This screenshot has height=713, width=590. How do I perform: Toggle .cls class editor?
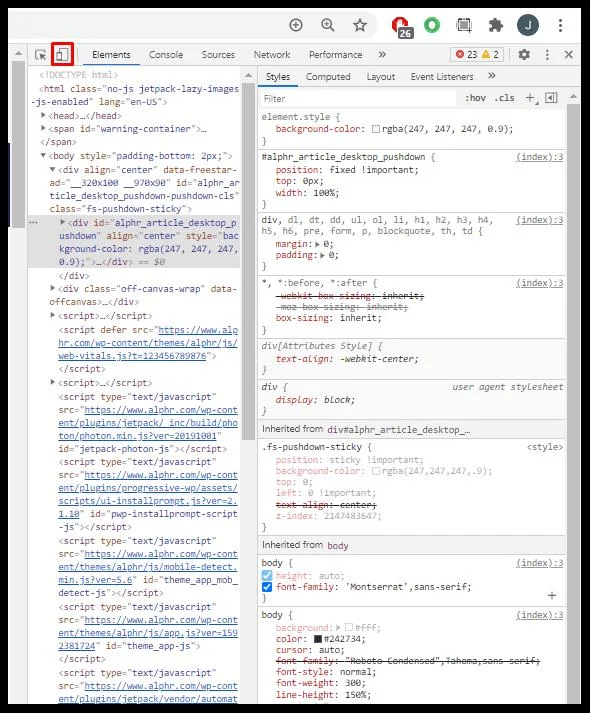pyautogui.click(x=505, y=98)
